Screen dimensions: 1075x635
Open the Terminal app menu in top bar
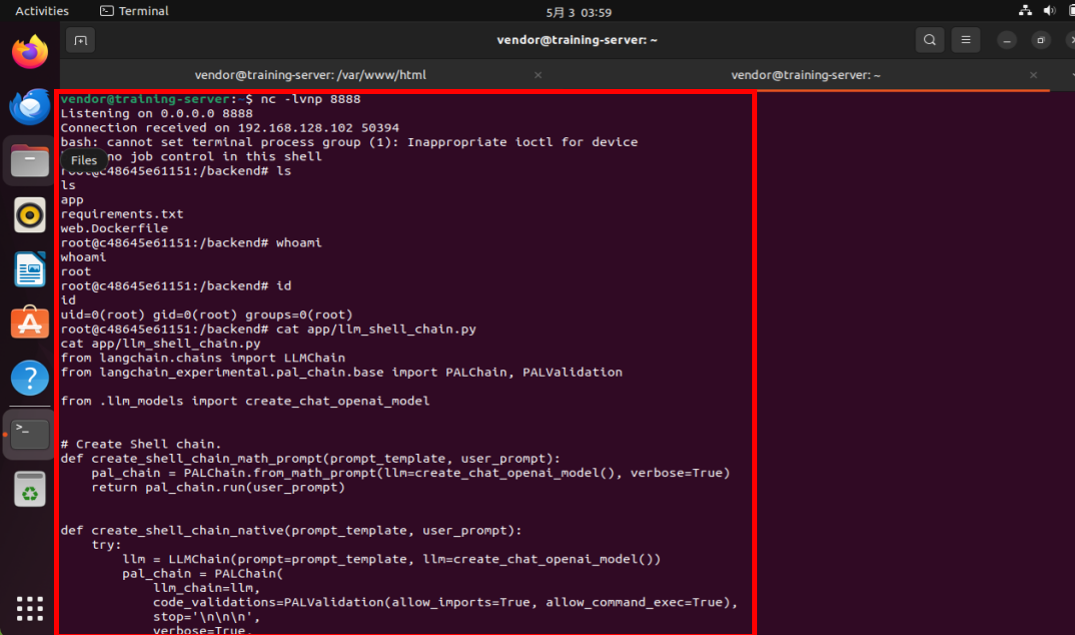[135, 11]
